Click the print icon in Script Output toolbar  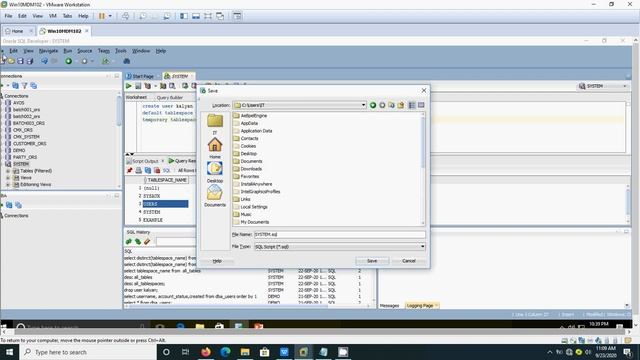click(138, 170)
